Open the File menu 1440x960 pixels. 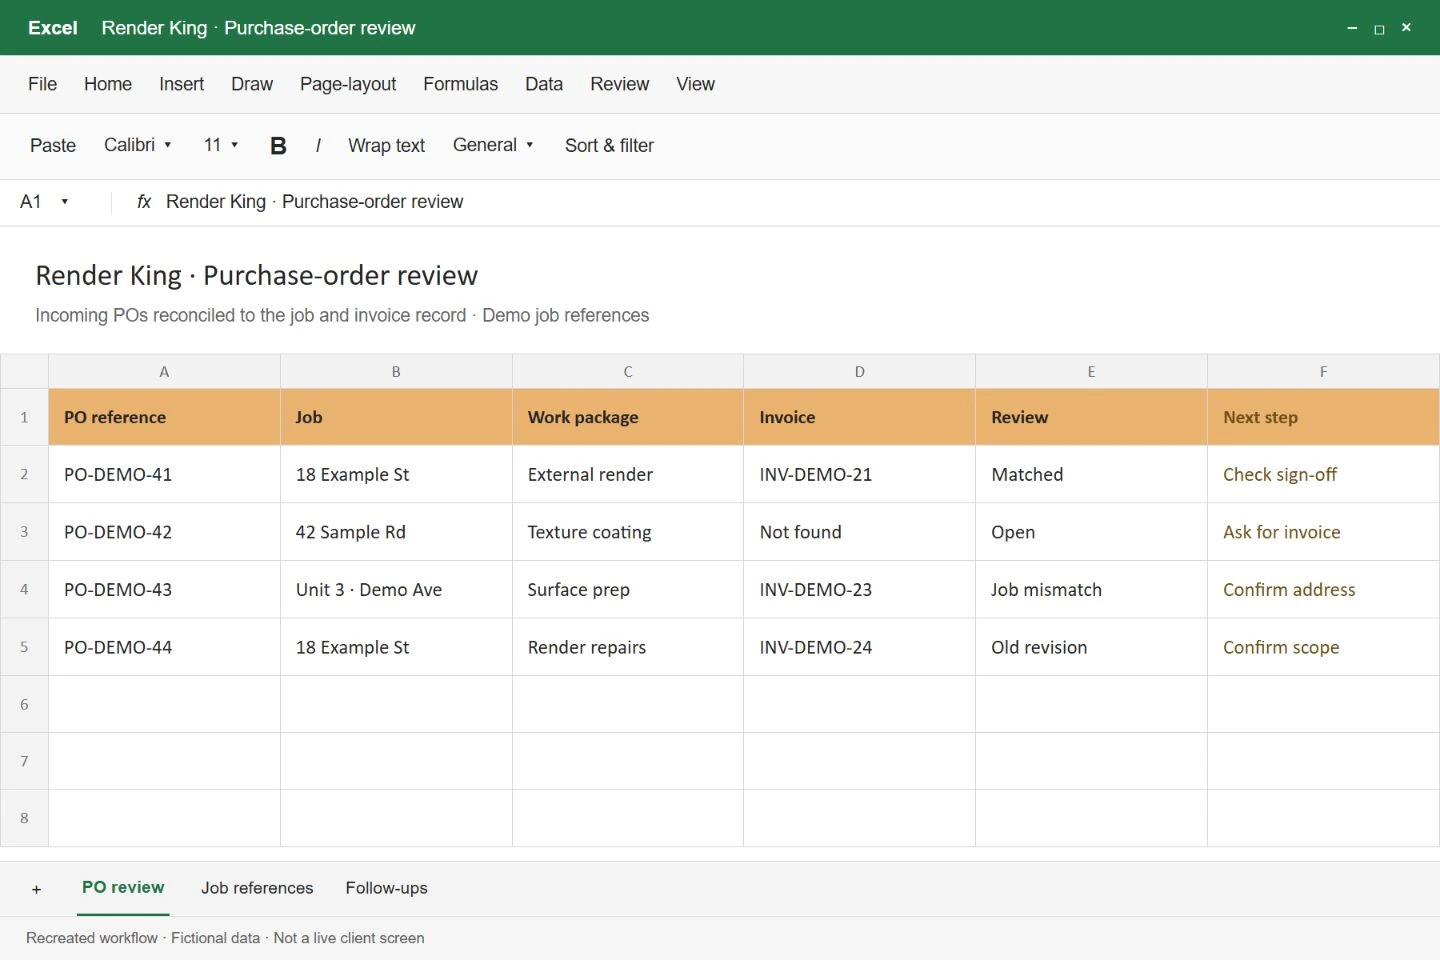coord(42,84)
